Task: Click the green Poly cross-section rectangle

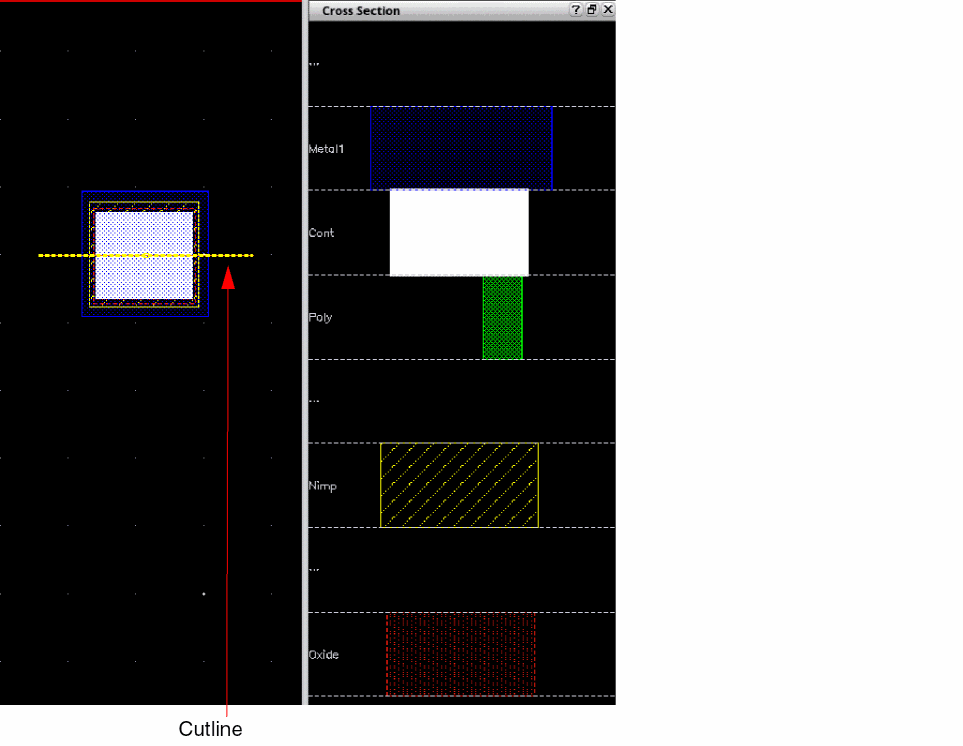Action: [503, 317]
